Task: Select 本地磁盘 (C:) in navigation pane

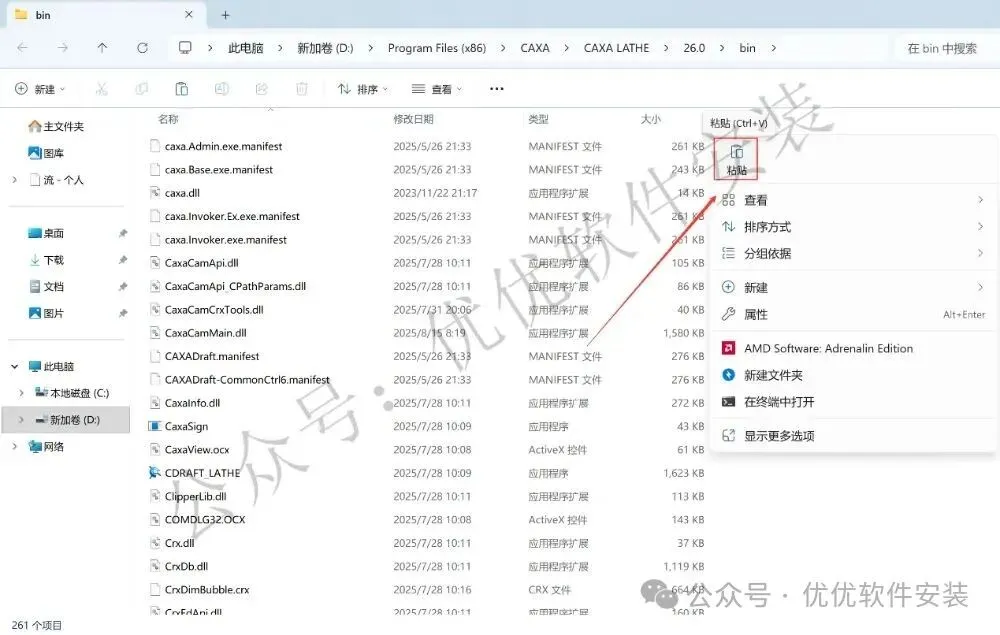Action: (71, 393)
